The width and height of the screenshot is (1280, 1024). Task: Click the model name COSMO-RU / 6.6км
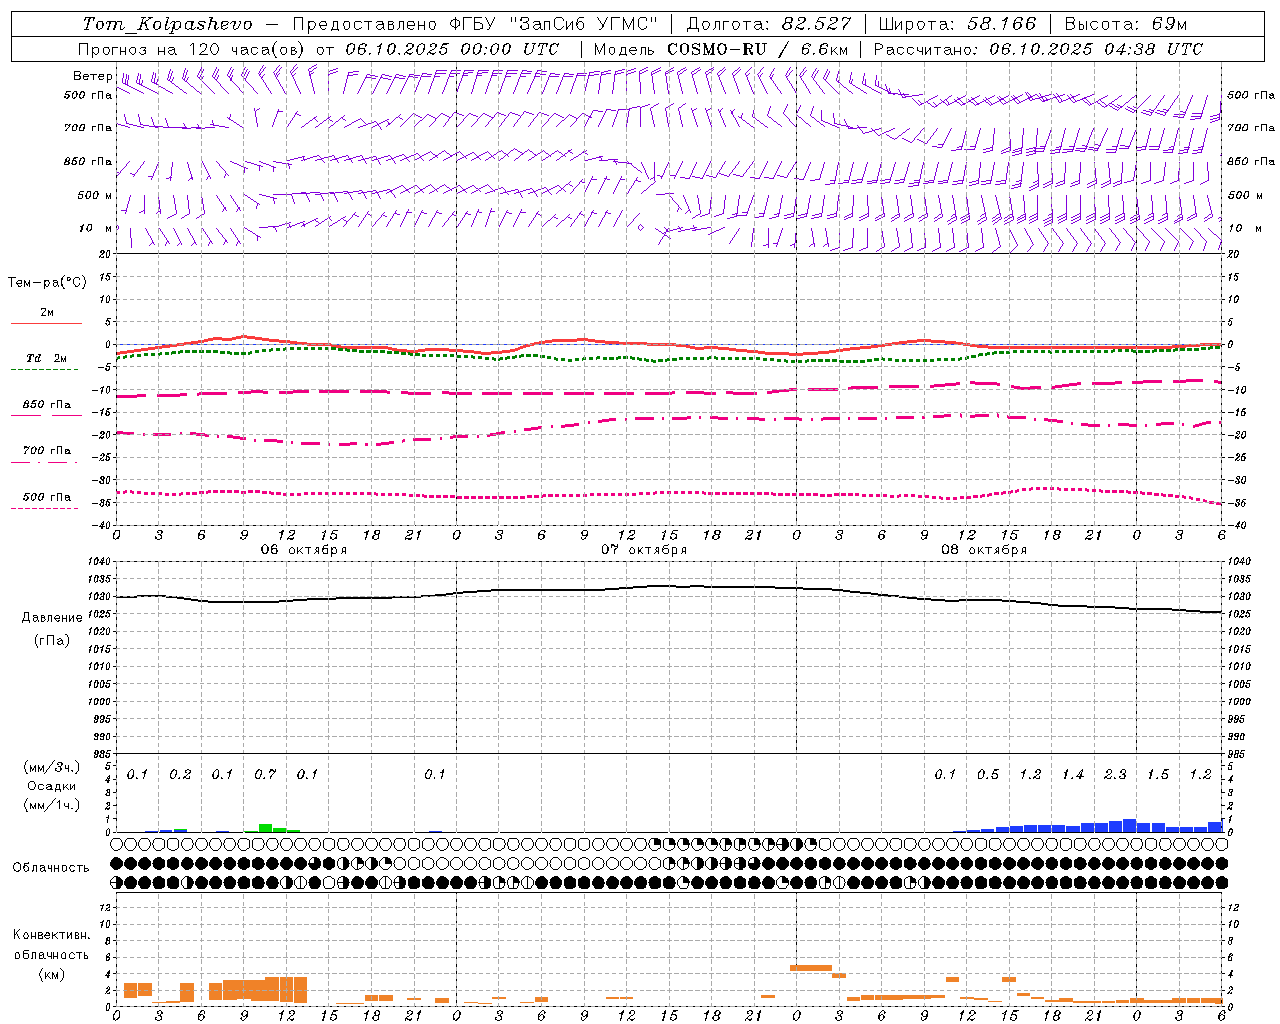tap(758, 49)
